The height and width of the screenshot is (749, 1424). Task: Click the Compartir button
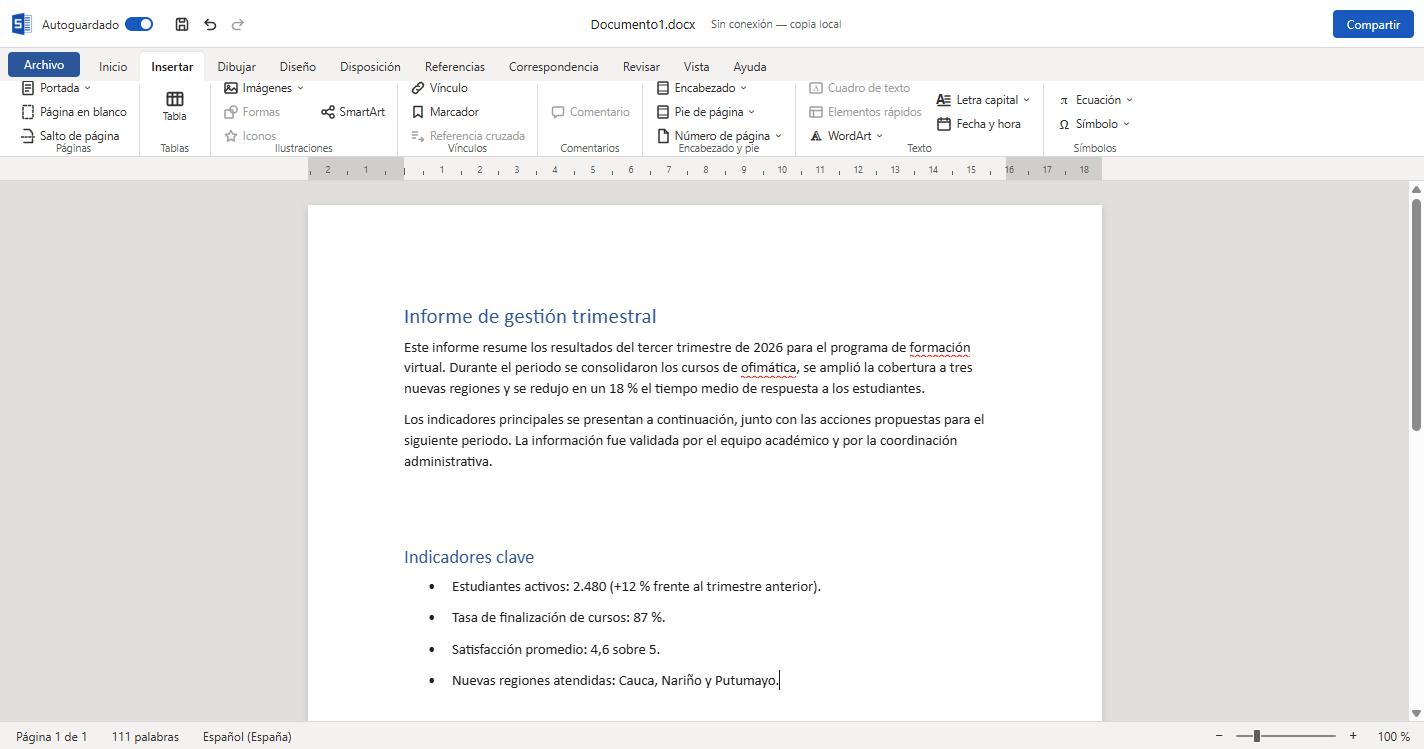(1373, 24)
